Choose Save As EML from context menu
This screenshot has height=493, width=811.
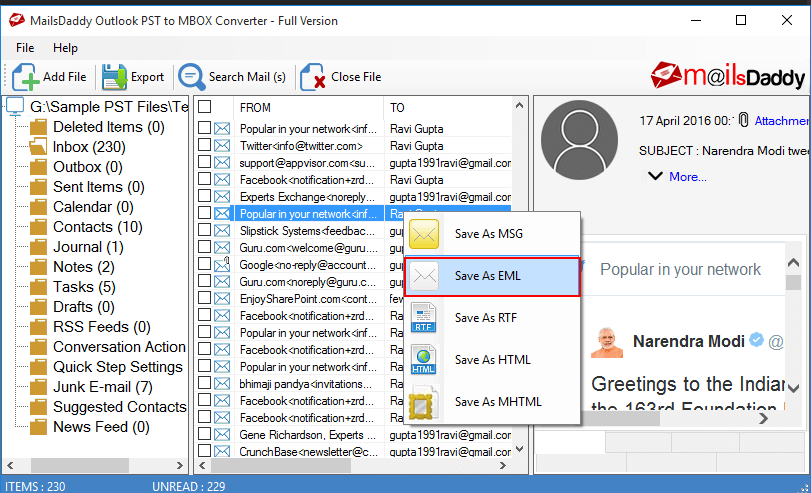tap(492, 276)
